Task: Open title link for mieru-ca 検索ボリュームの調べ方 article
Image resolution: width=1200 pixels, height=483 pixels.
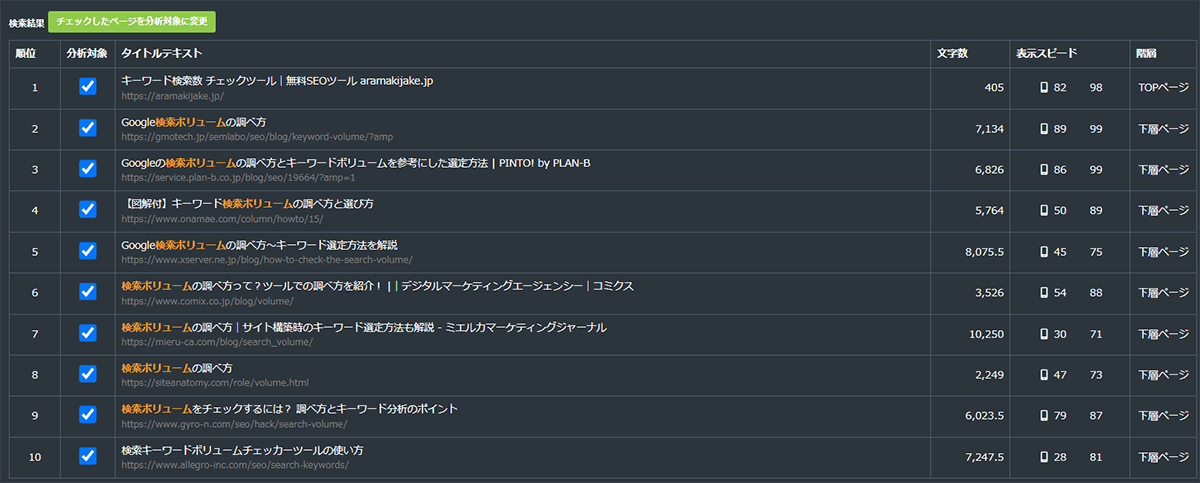Action: click(363, 327)
